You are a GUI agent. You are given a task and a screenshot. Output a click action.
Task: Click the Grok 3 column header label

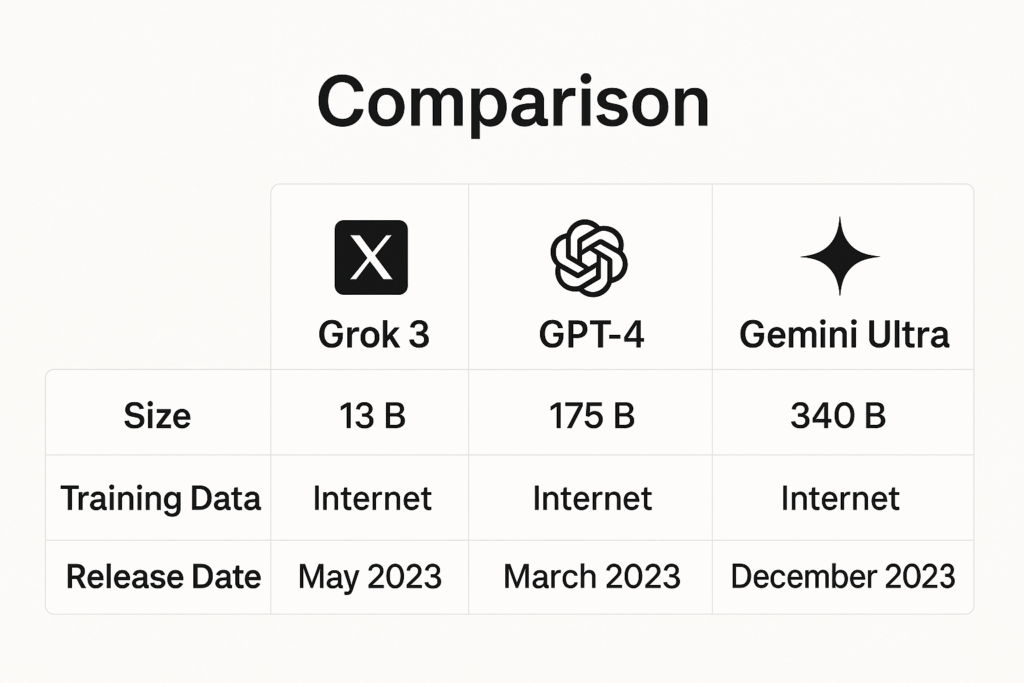pyautogui.click(x=373, y=334)
